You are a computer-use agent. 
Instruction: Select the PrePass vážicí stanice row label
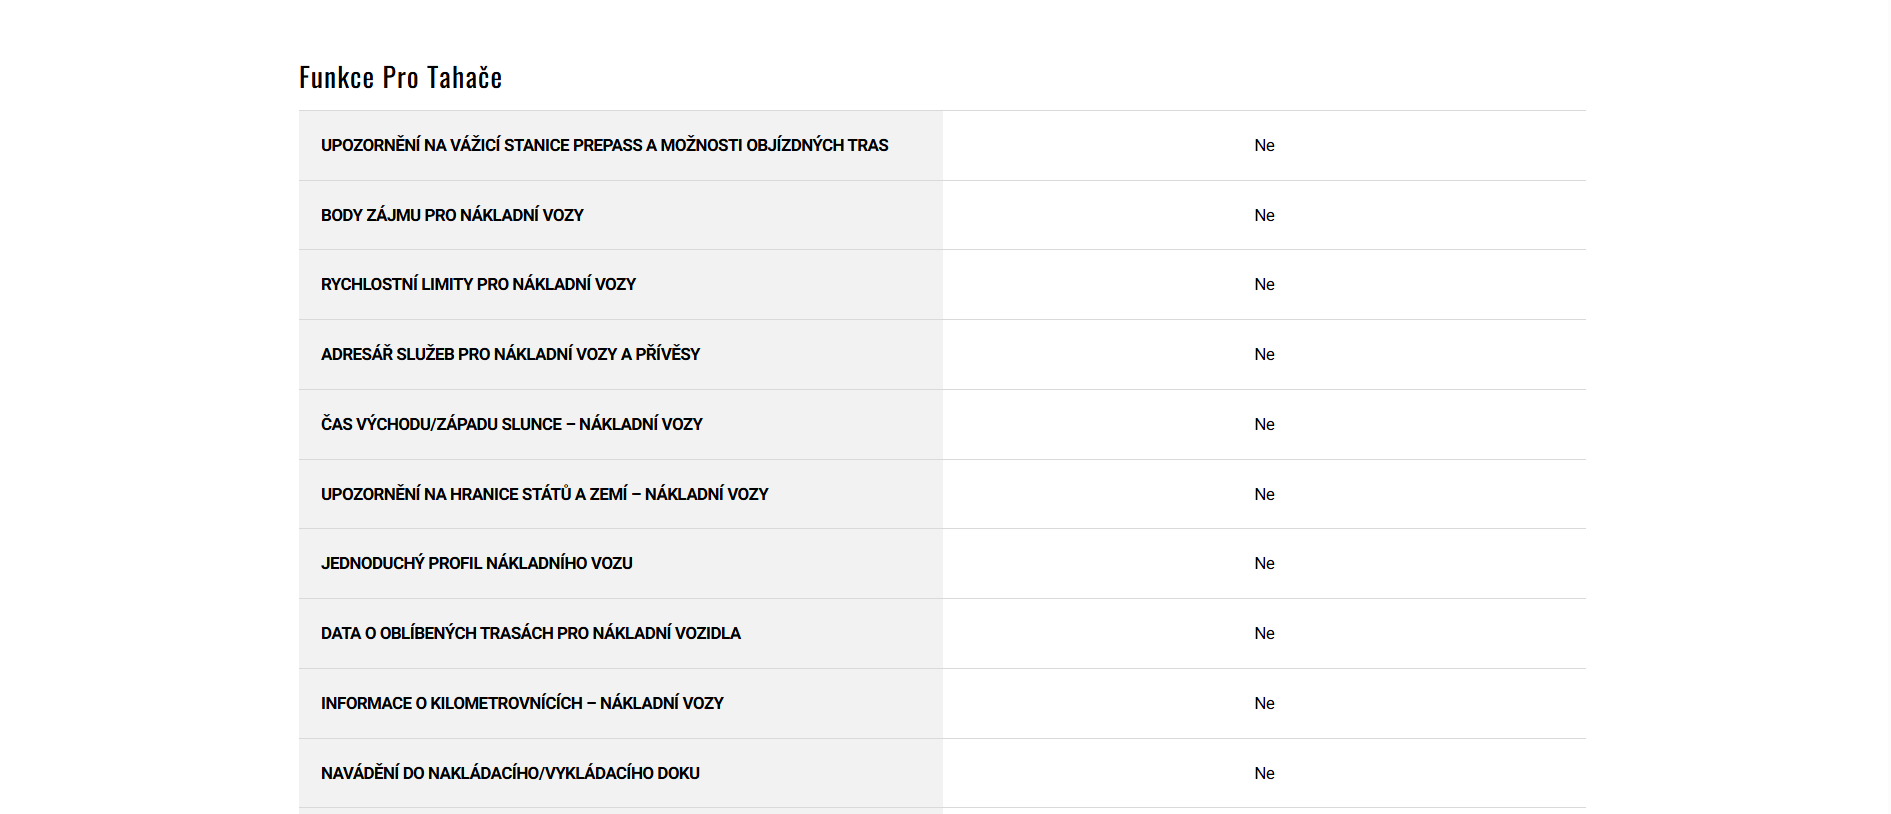coord(604,146)
